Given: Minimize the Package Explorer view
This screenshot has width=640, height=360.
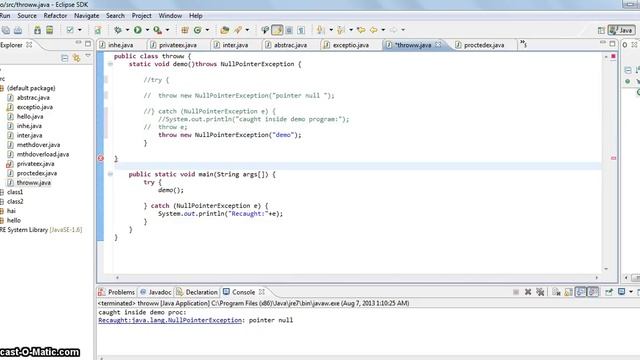Looking at the screenshot, I should [78, 43].
